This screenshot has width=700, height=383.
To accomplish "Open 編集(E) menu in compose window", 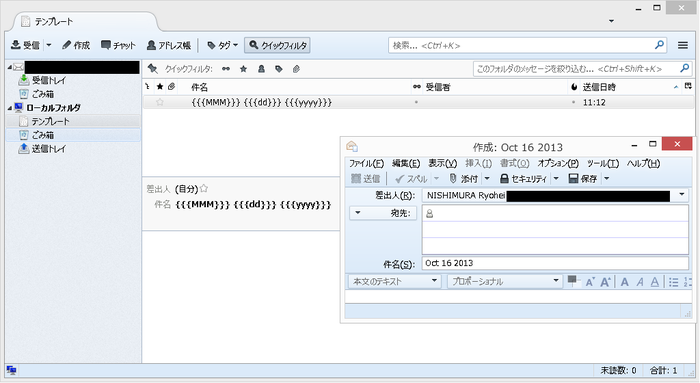I will pos(406,163).
